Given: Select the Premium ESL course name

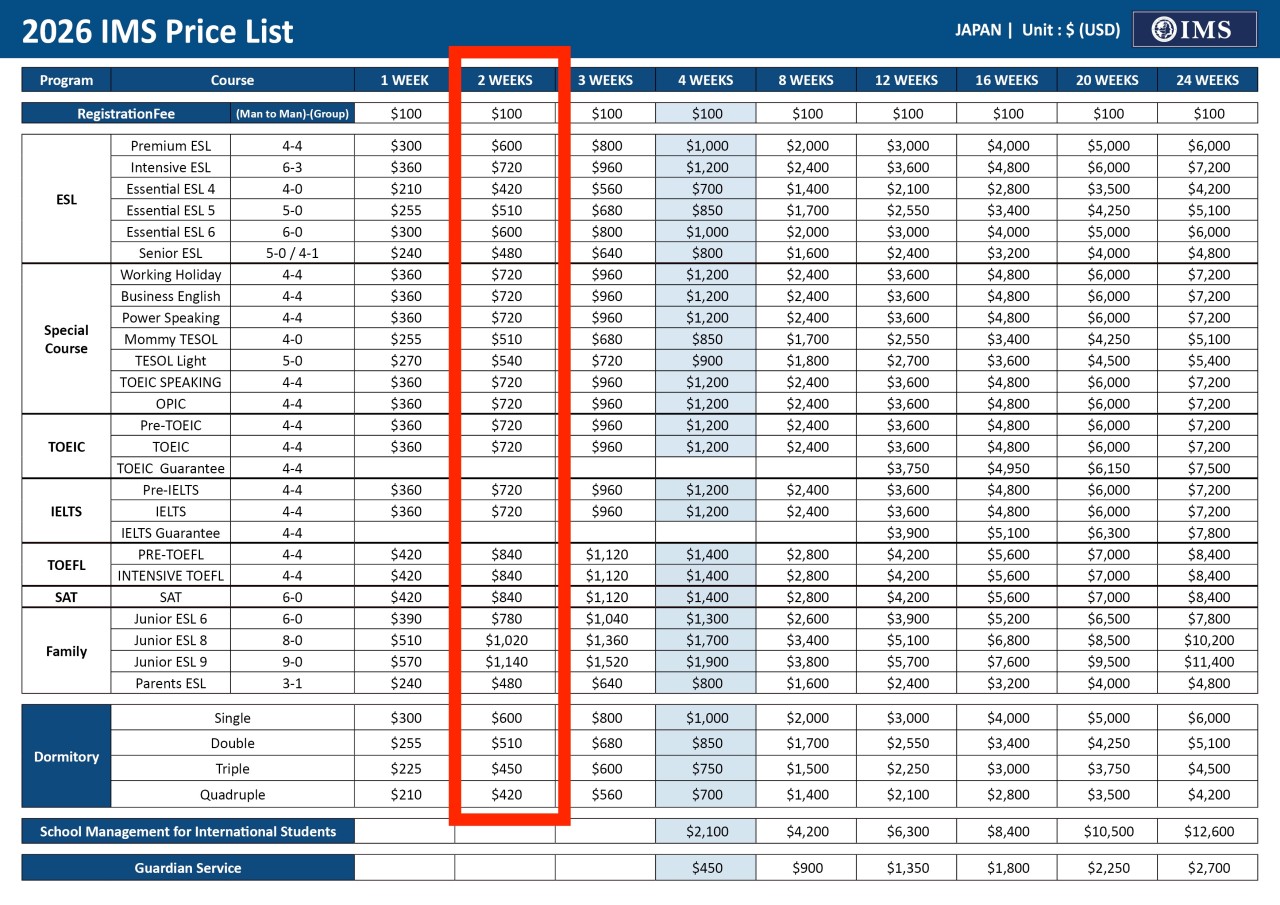Looking at the screenshot, I should pos(172,146).
